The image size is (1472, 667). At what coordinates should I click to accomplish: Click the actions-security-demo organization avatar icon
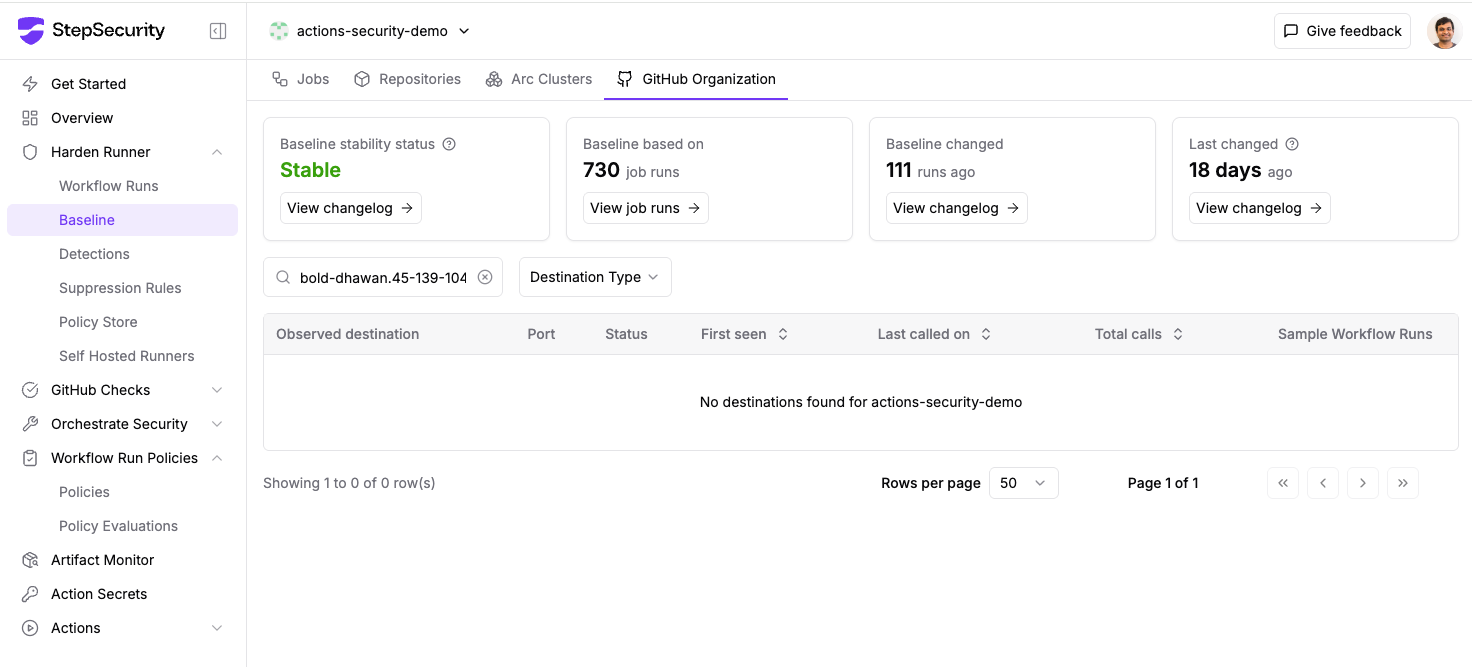click(279, 31)
